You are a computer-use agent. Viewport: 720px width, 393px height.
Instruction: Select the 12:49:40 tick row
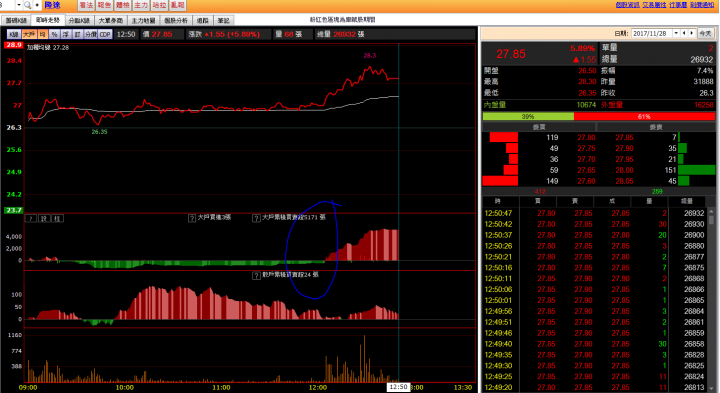(595, 344)
